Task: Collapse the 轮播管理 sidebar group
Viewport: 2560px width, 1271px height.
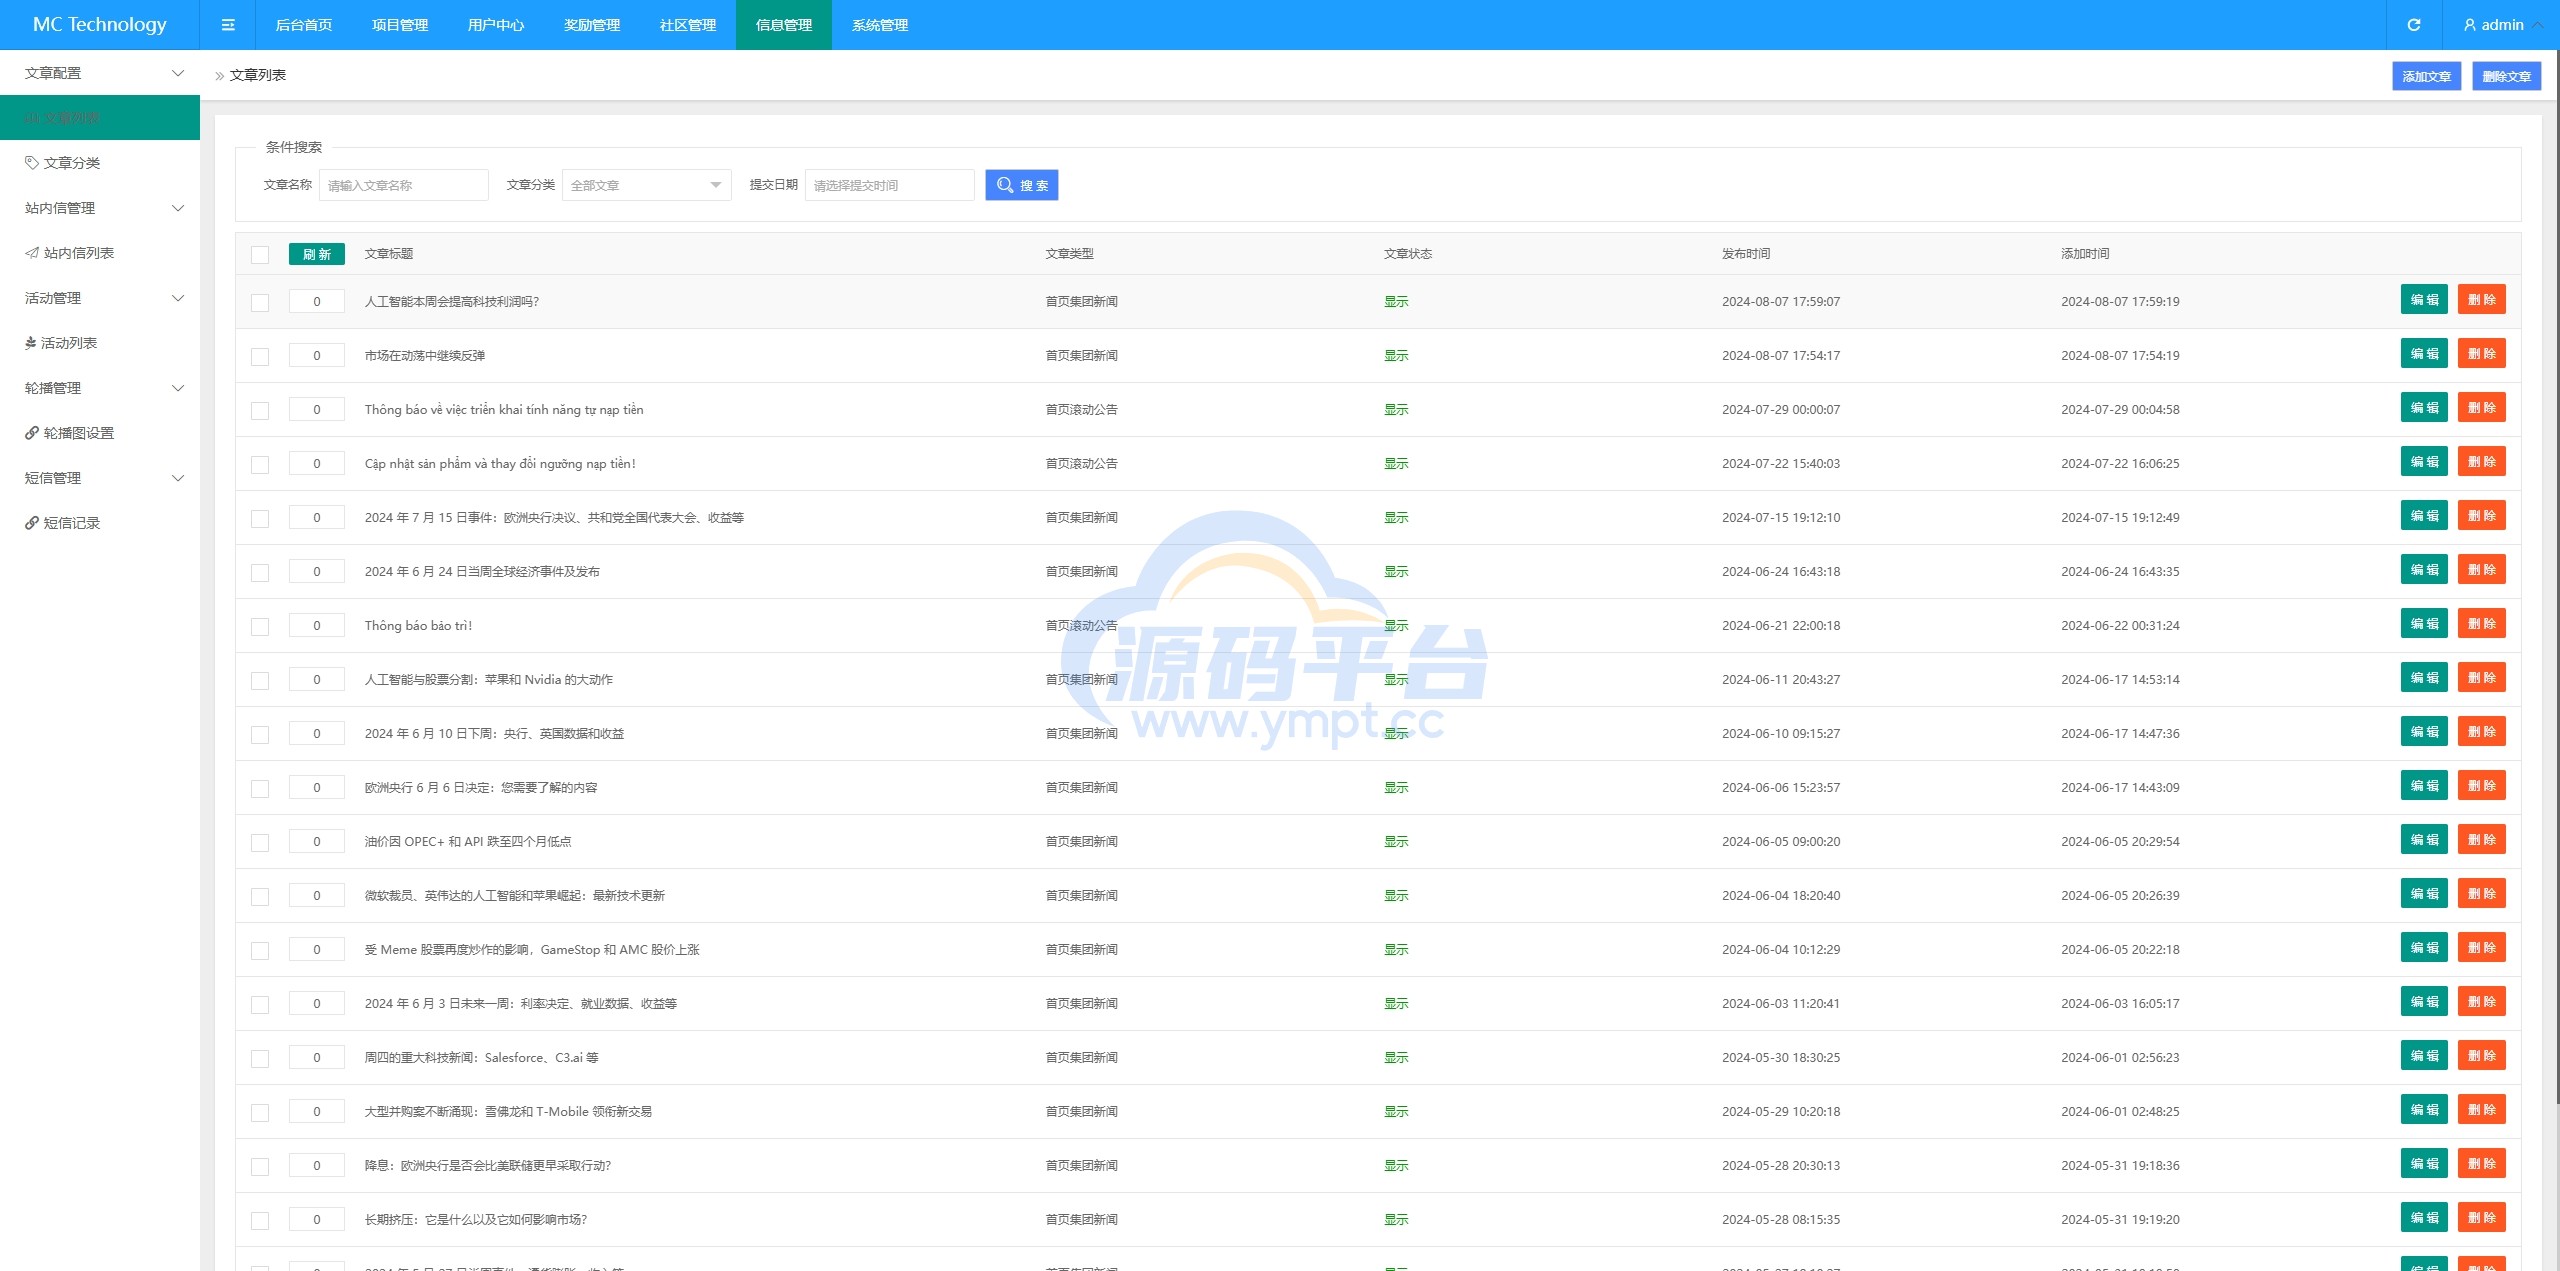Action: click(x=100, y=388)
